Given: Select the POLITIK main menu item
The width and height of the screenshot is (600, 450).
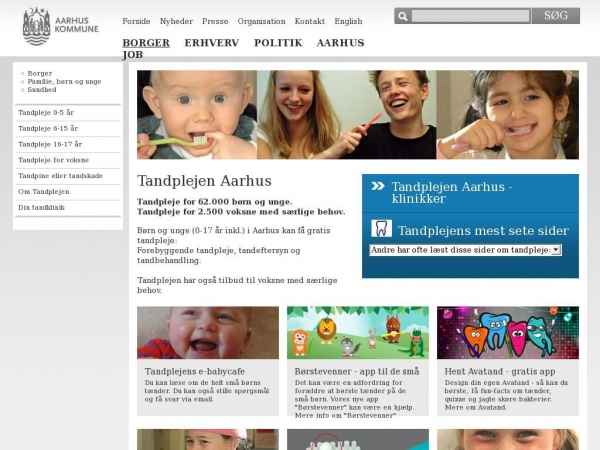Looking at the screenshot, I should (x=278, y=42).
